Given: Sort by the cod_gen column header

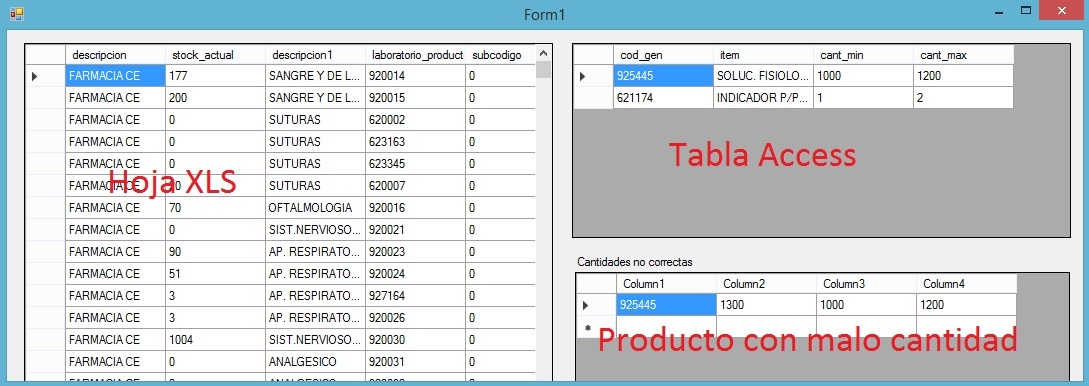Looking at the screenshot, I should click(x=663, y=55).
